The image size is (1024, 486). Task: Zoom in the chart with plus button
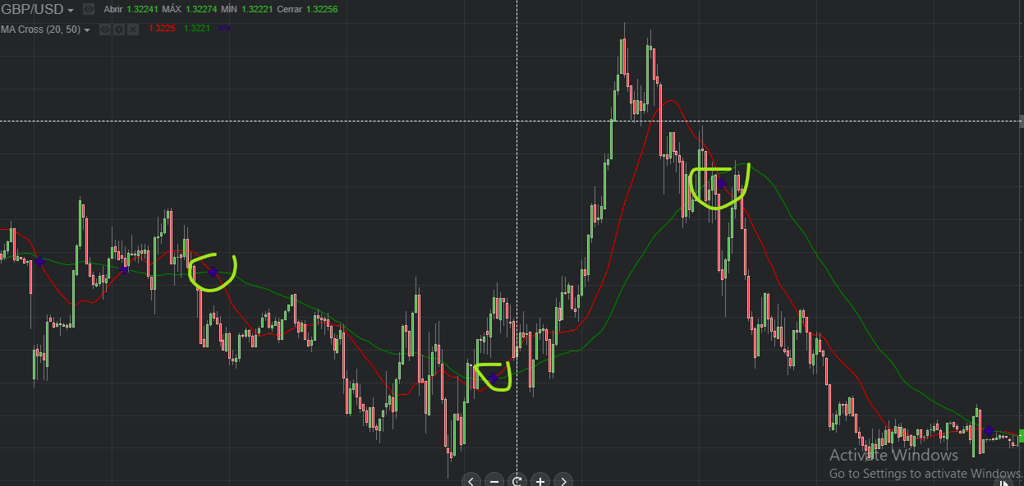539,481
